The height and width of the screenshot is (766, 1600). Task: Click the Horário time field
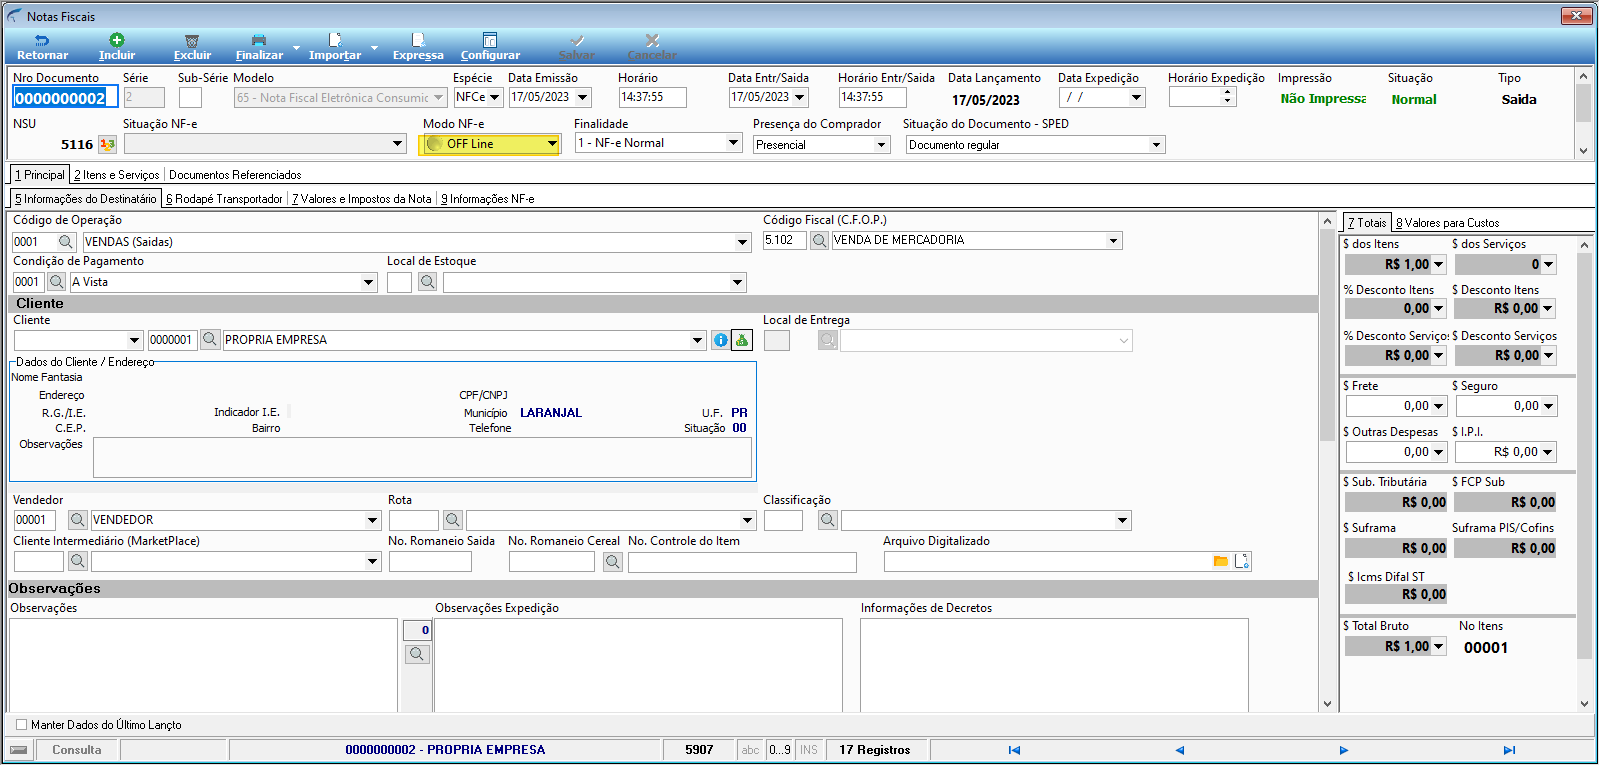point(652,98)
